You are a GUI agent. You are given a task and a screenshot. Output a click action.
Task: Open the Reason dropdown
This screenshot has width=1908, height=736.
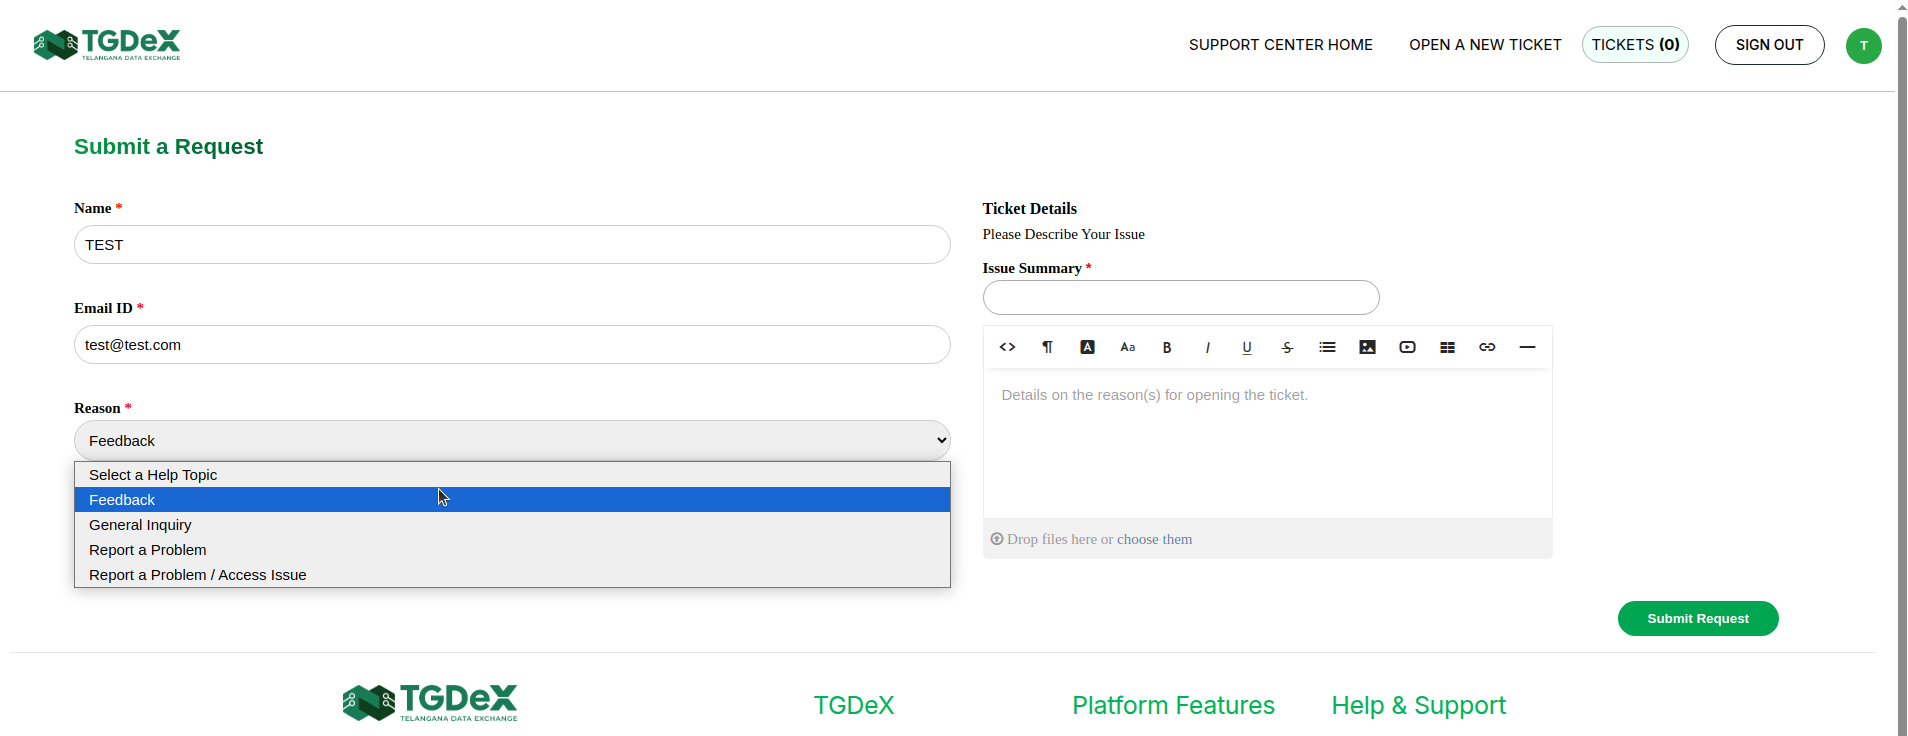click(512, 440)
